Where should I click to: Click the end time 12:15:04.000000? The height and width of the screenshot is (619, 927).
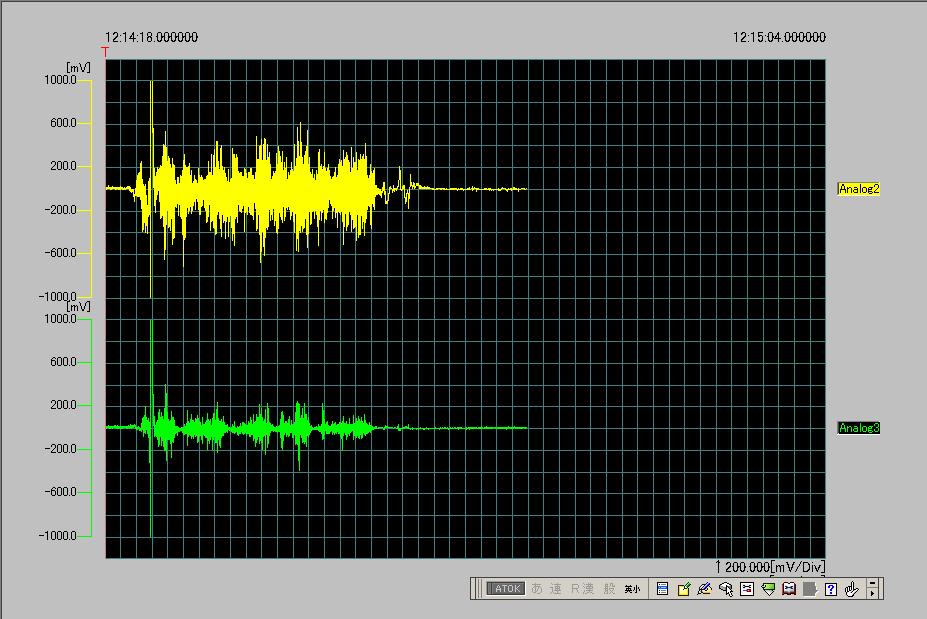pos(779,37)
